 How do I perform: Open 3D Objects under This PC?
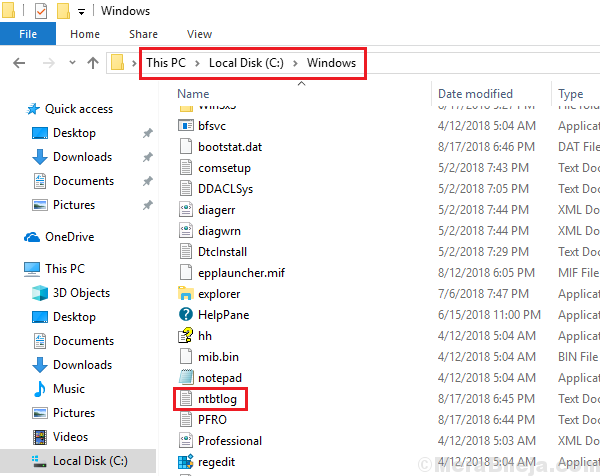coord(81,293)
